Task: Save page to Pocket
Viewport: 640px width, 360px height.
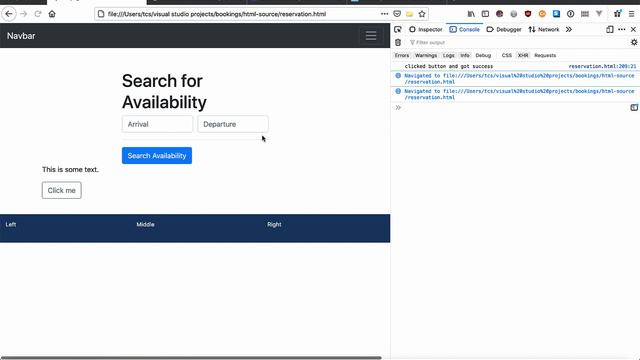Action: point(397,14)
